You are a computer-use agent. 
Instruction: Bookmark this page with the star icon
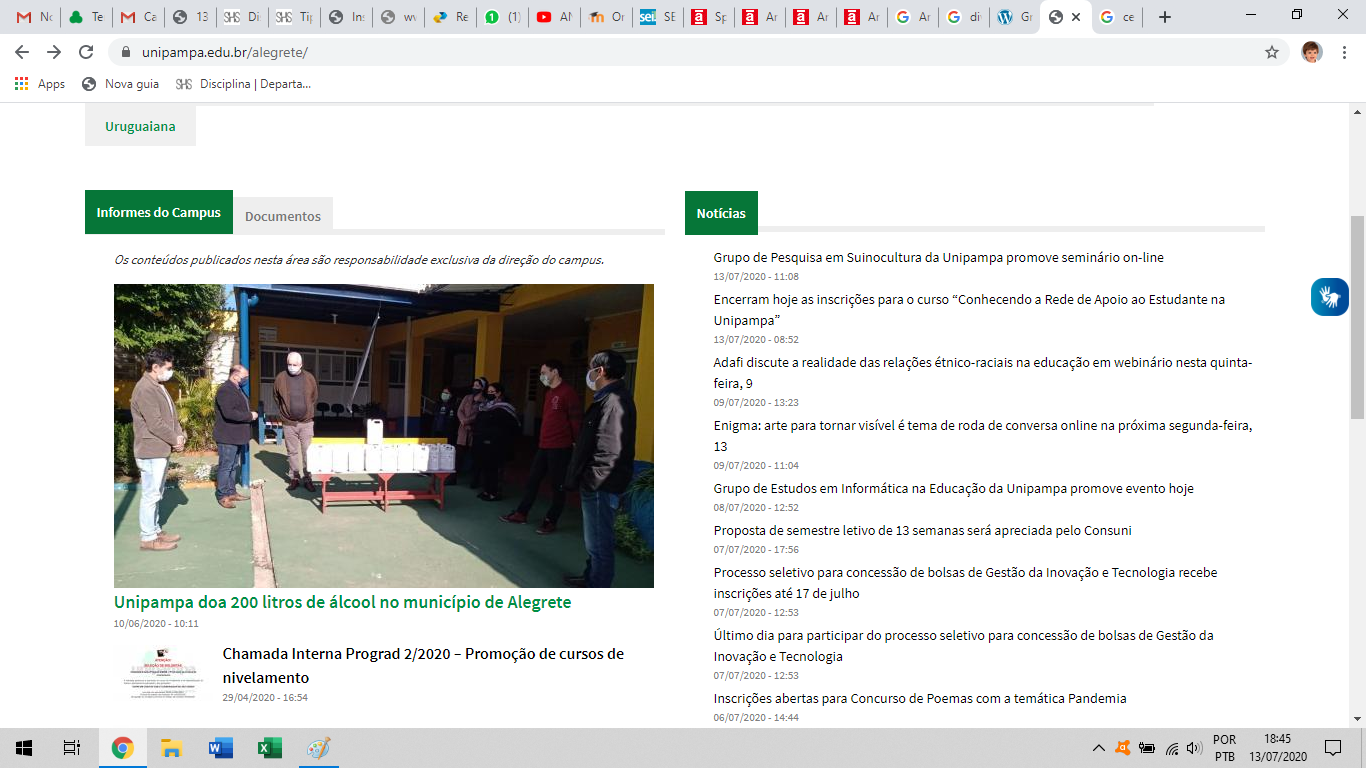(1271, 52)
